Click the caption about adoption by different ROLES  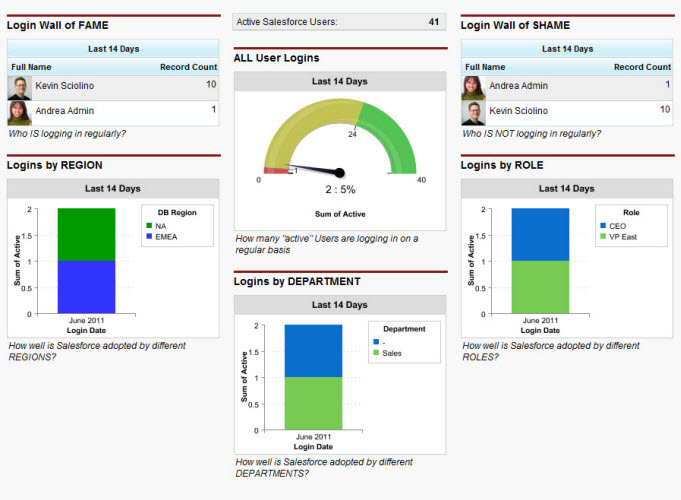point(551,351)
